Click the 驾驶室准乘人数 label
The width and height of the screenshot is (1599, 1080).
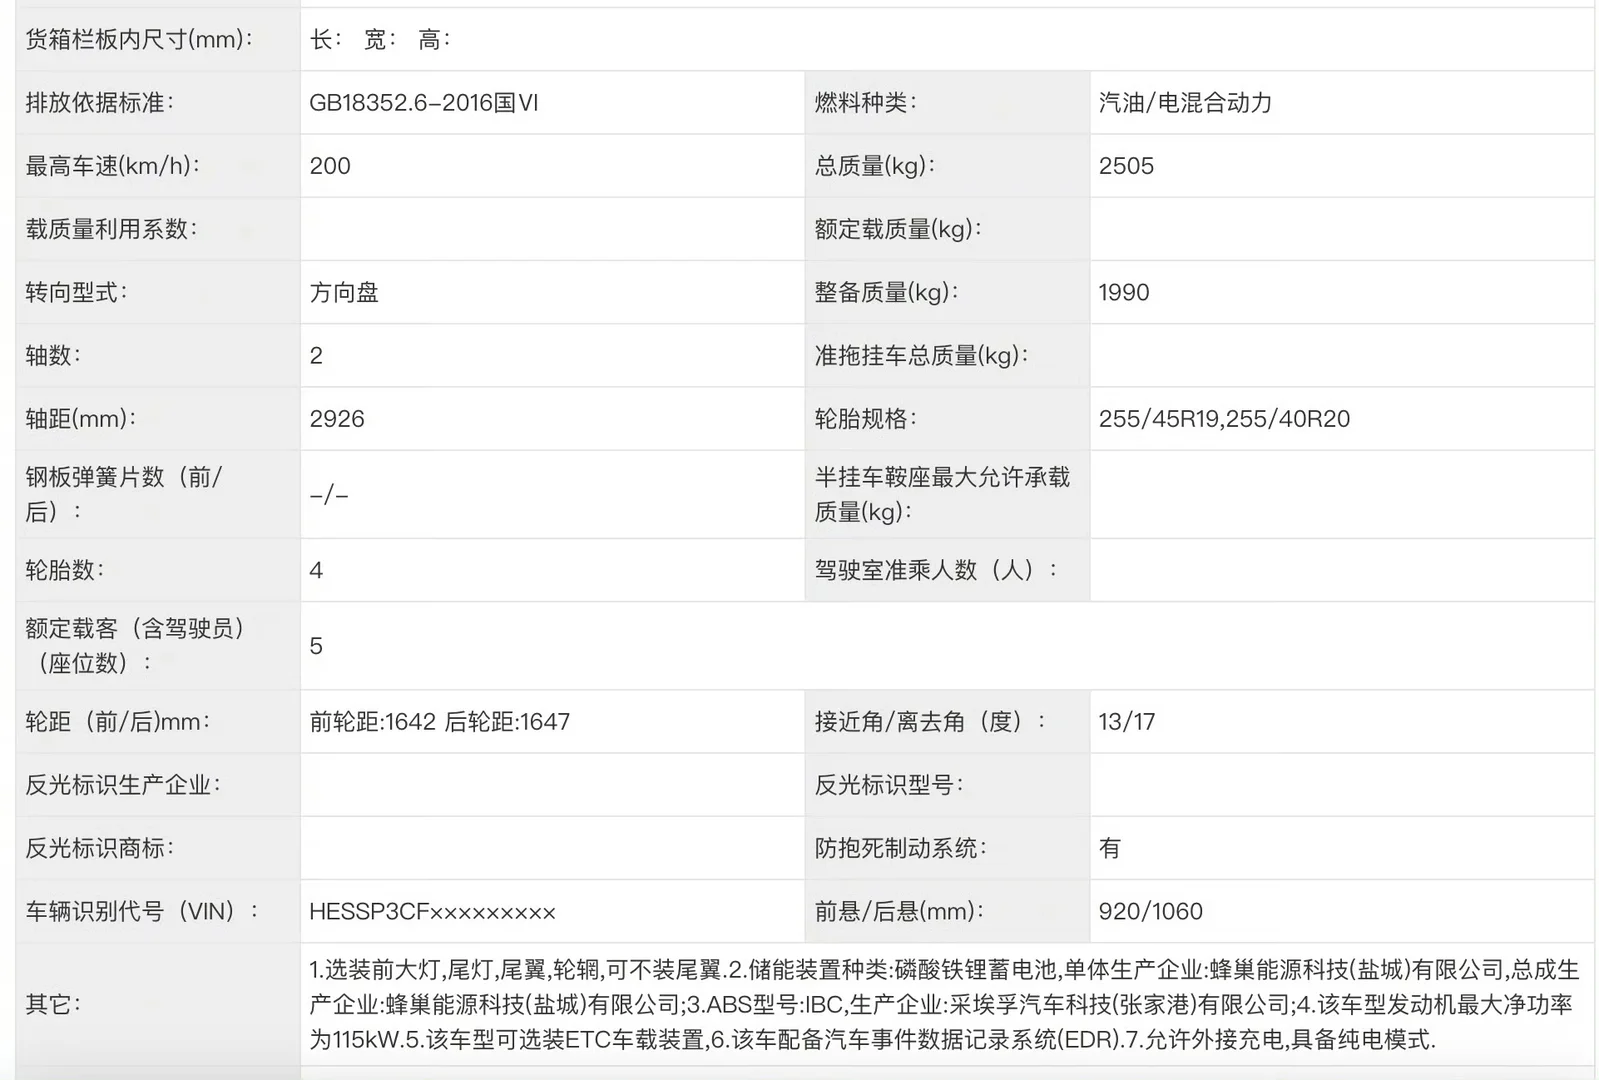pyautogui.click(x=935, y=571)
